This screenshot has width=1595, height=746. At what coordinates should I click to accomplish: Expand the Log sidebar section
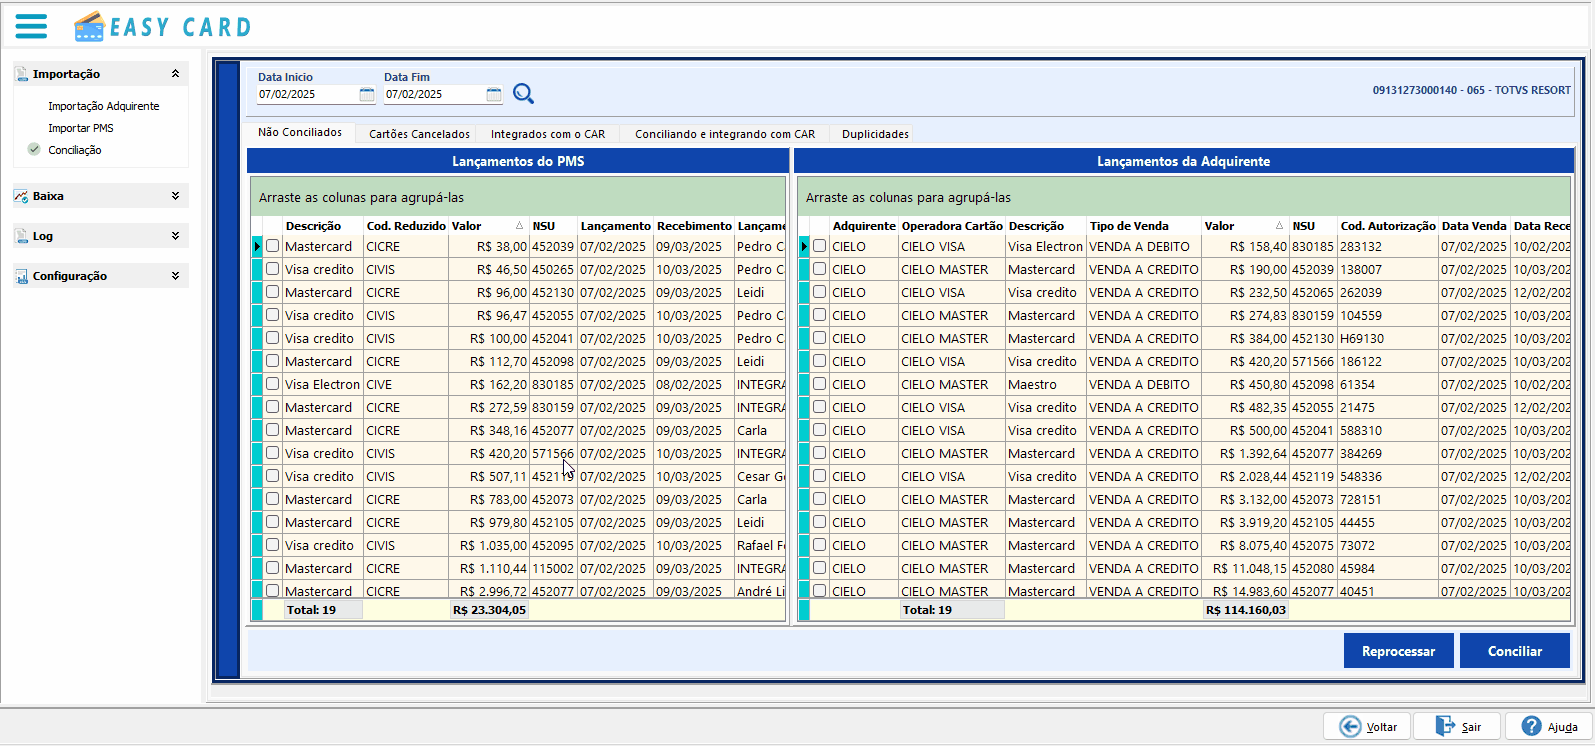175,236
